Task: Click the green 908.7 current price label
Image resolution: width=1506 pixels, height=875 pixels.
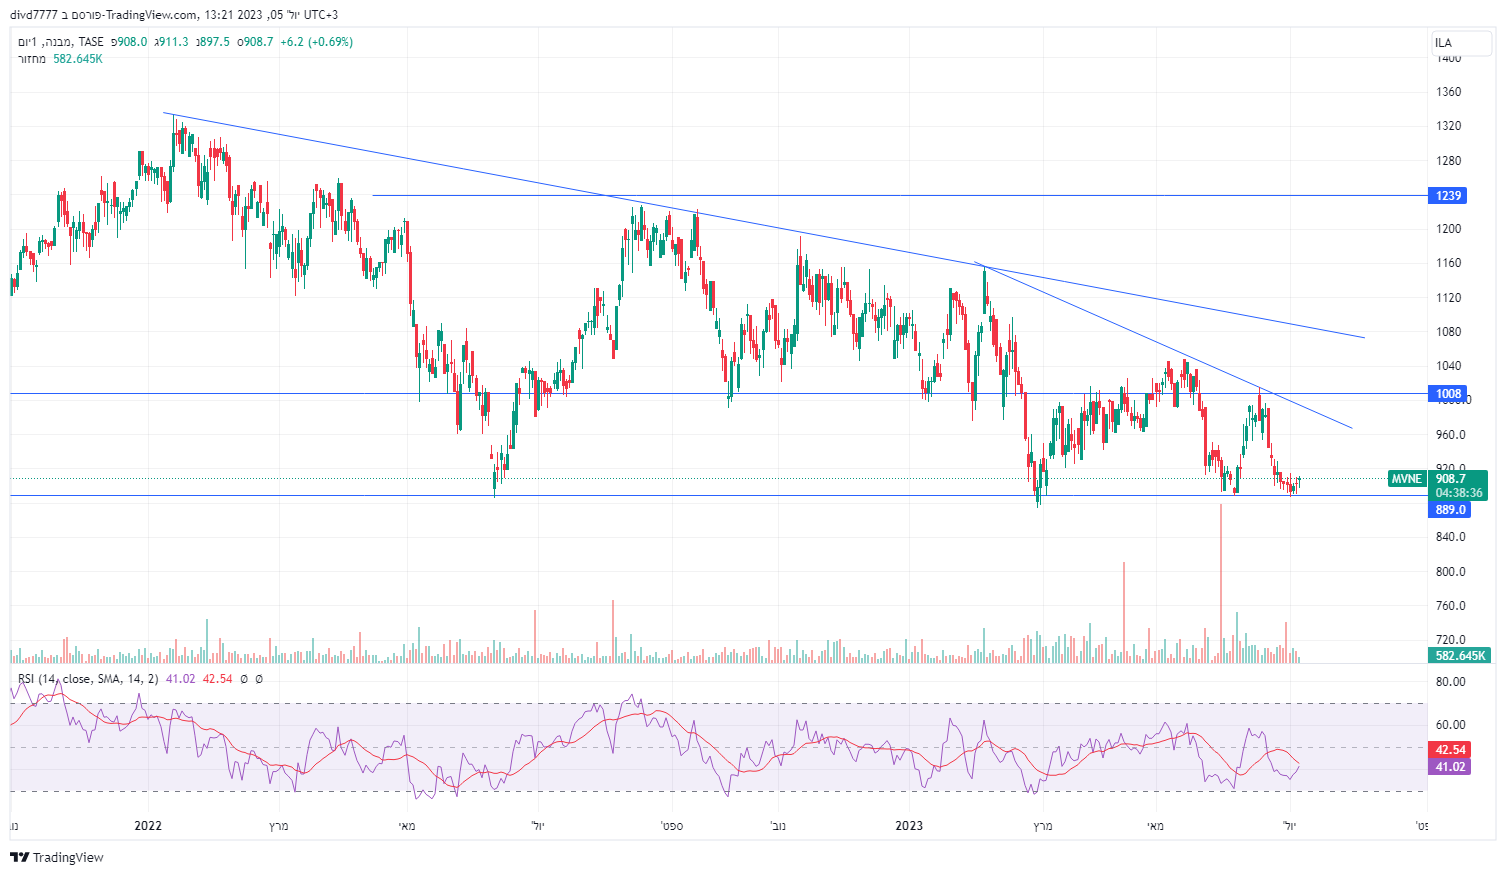Action: tap(1451, 479)
